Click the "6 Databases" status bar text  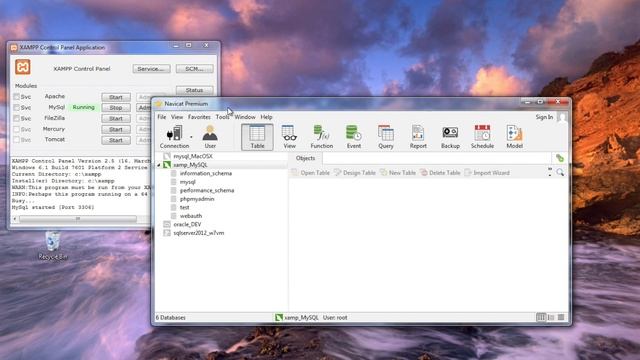[x=171, y=318]
